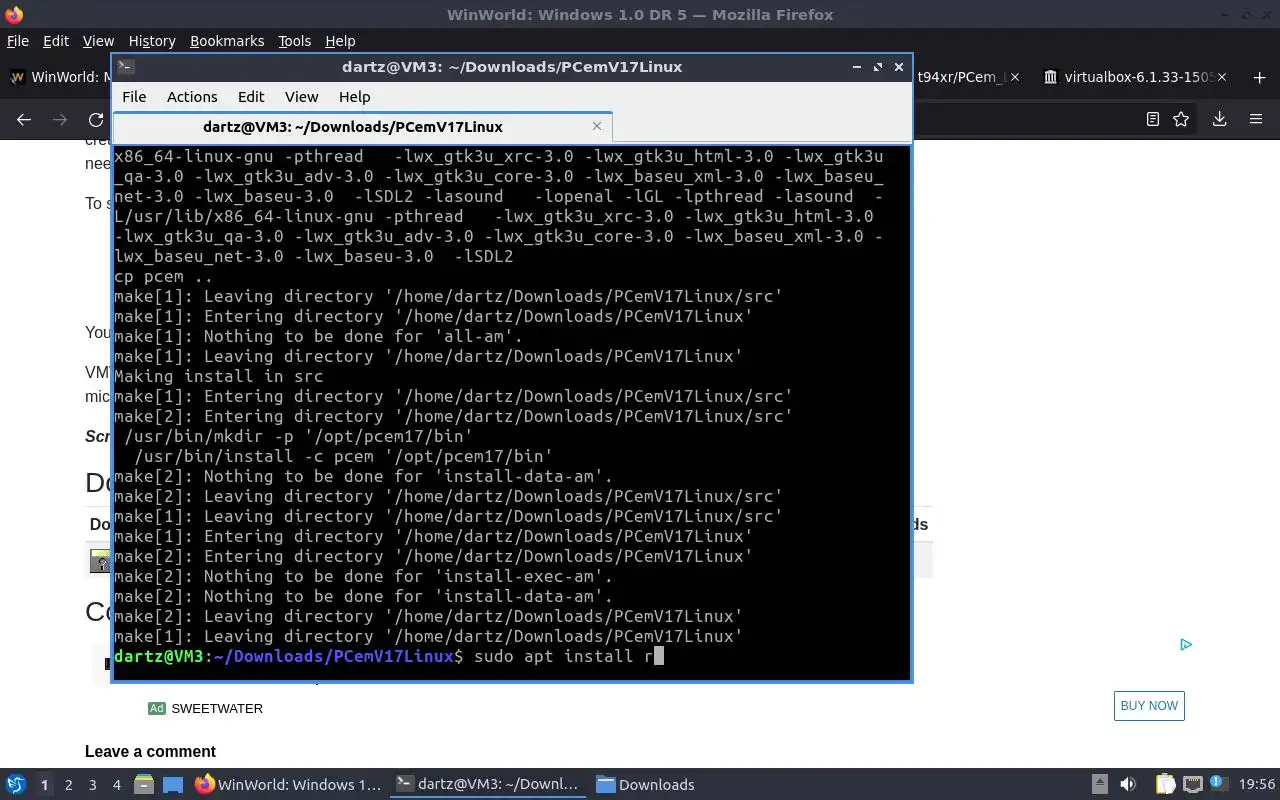Screen dimensions: 1280x800
Task: Go back using Firefox back arrow
Action: [24, 119]
